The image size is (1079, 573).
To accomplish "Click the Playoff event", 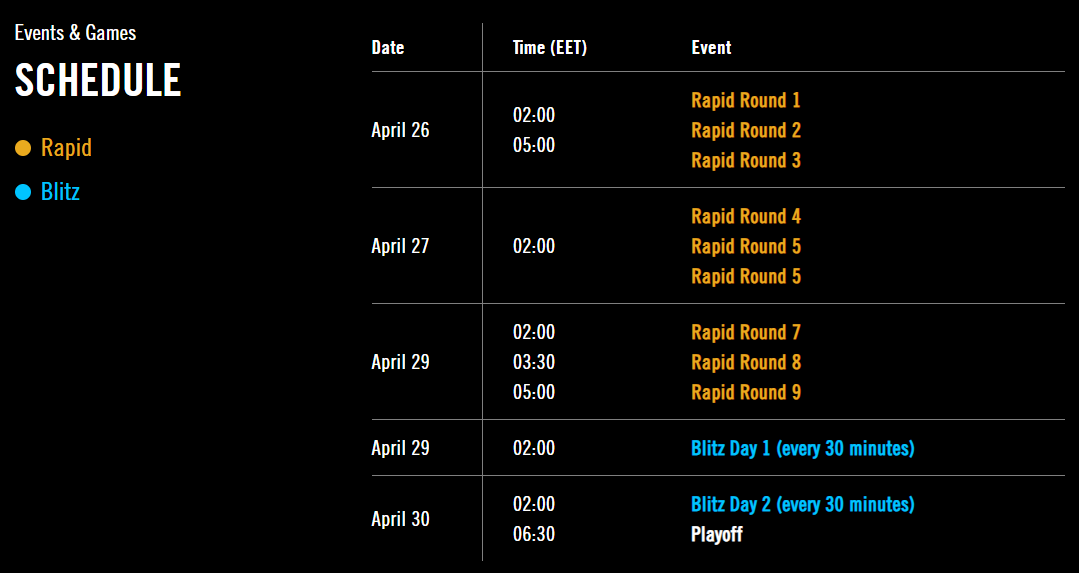I will point(716,534).
